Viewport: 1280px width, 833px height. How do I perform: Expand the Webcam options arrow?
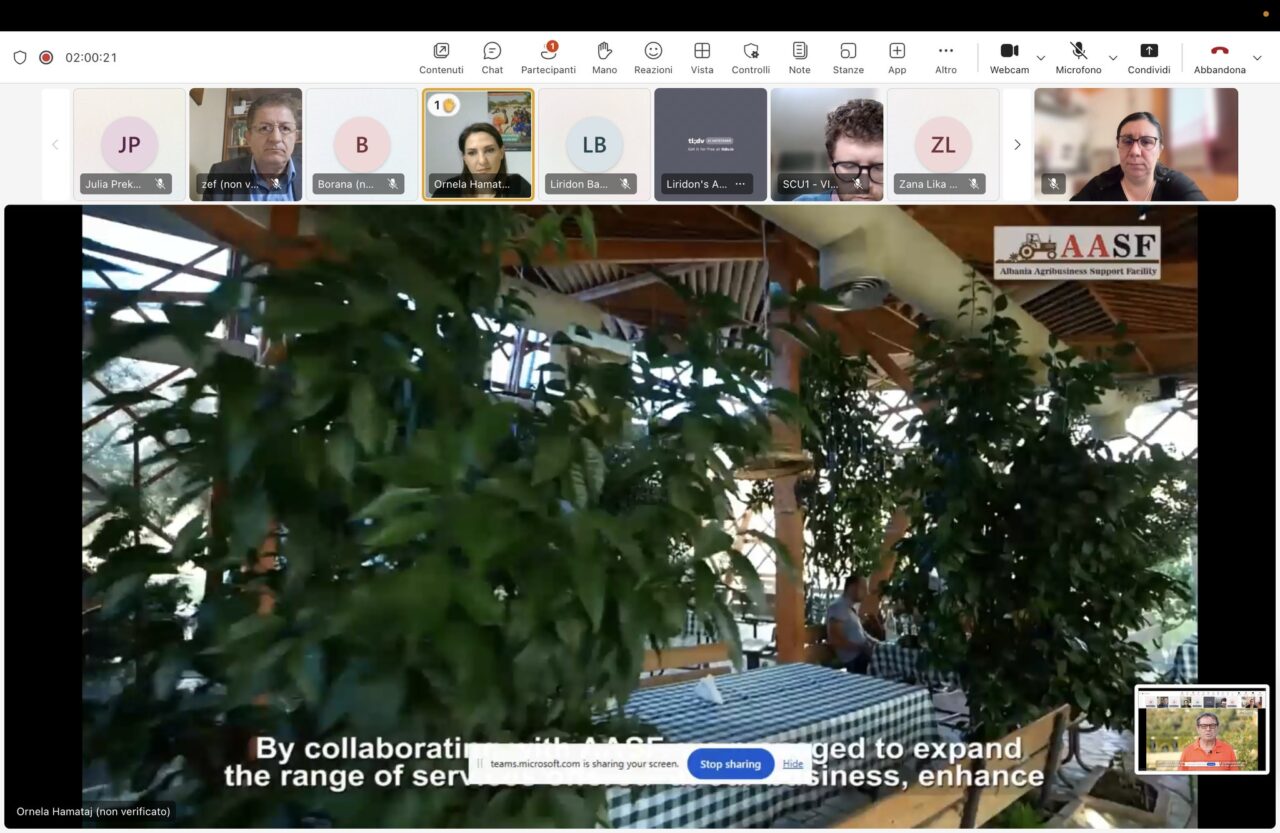coord(1041,58)
